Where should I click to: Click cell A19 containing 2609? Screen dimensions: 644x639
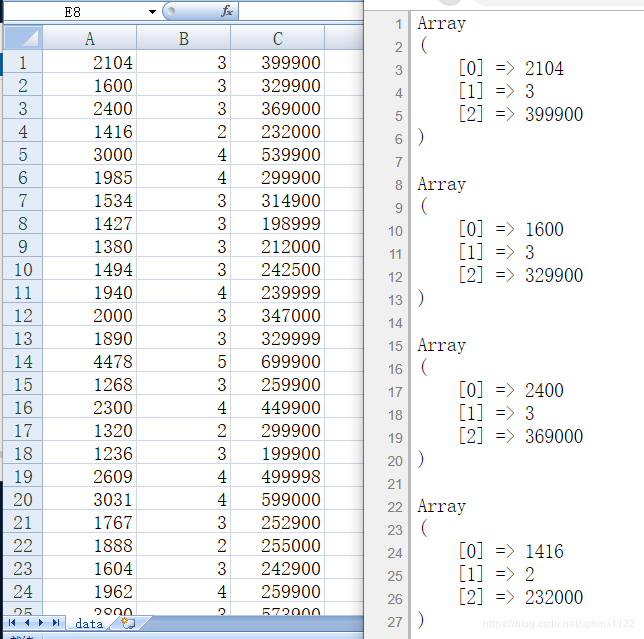click(x=90, y=476)
